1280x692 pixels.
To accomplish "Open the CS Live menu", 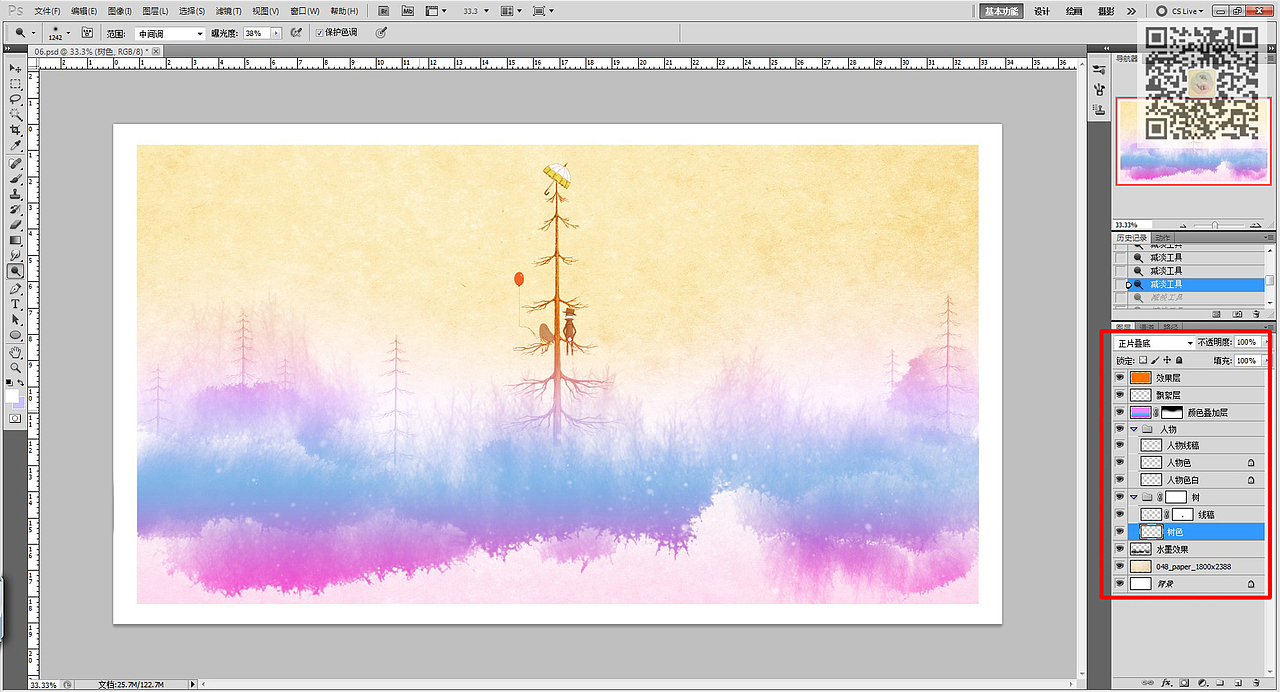I will pos(1180,11).
